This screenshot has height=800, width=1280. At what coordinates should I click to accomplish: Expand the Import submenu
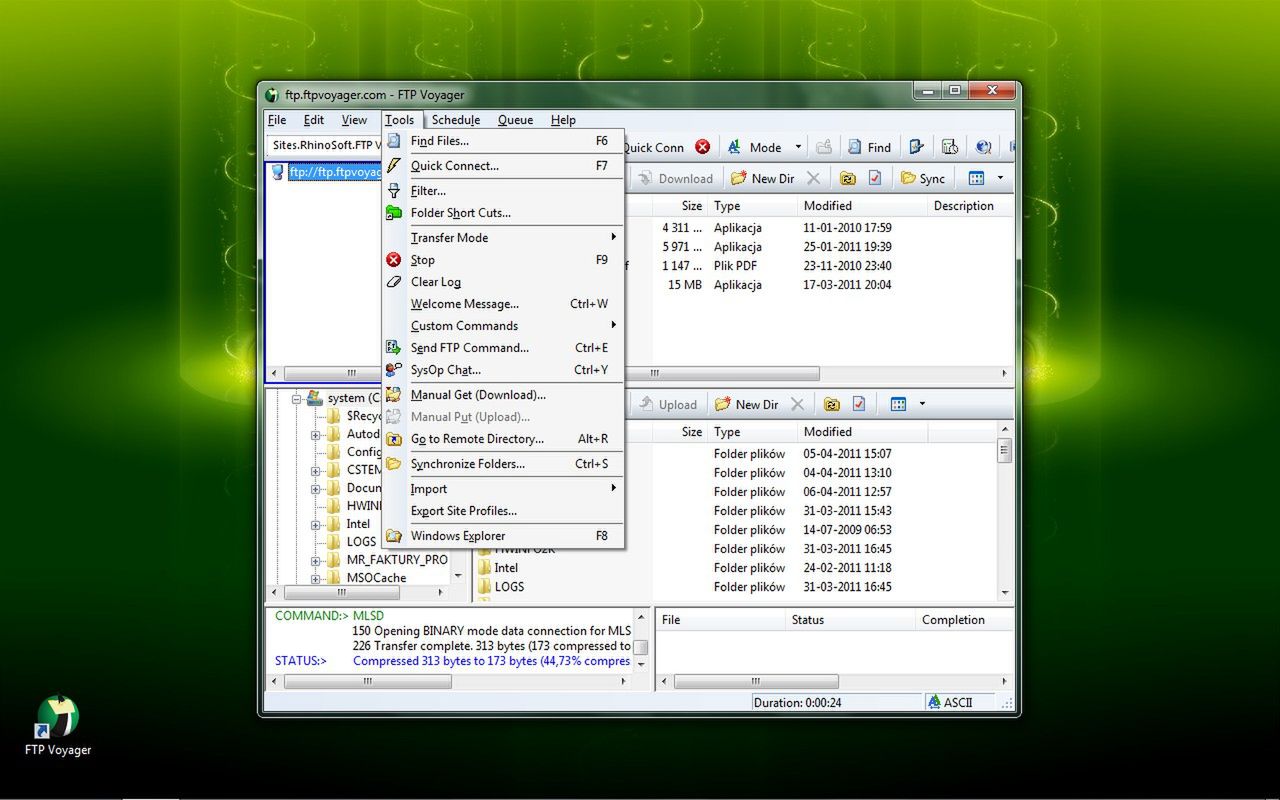(x=503, y=489)
